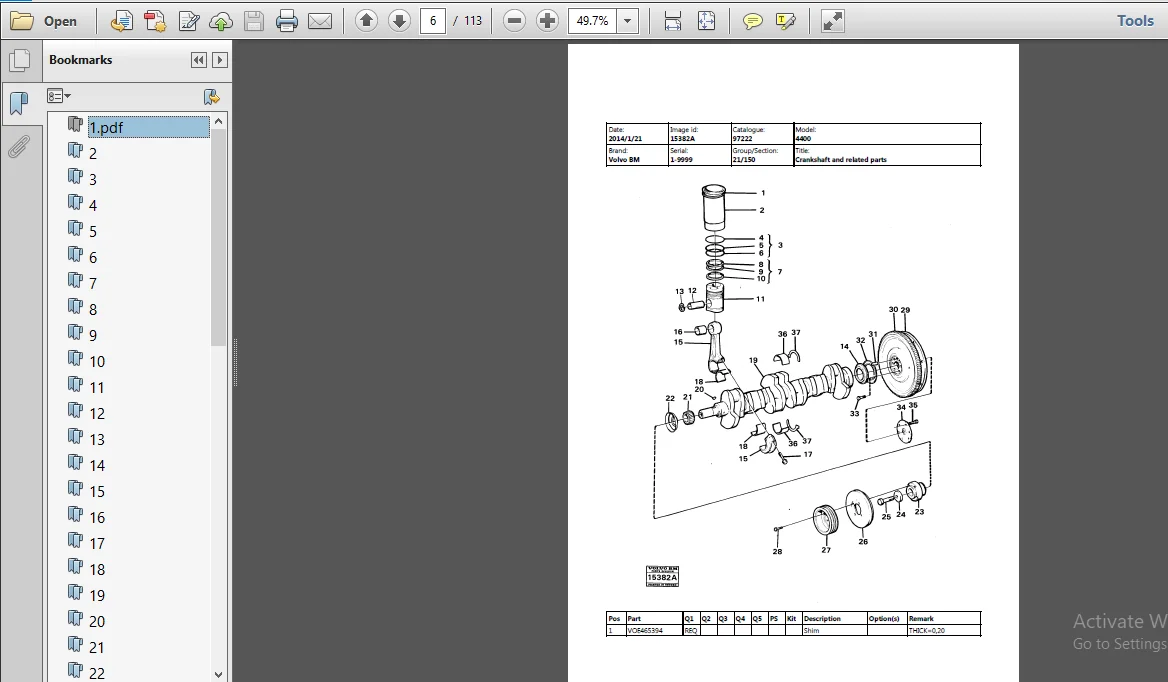
Task: Print the document with printer icon
Action: tap(287, 21)
